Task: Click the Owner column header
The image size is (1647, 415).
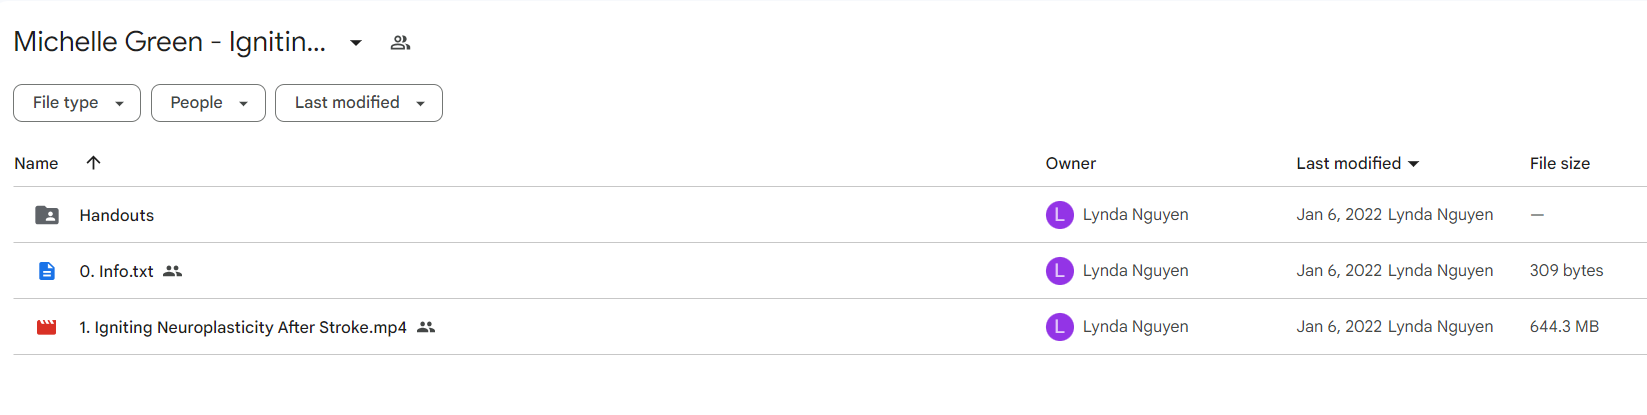Action: 1071,163
